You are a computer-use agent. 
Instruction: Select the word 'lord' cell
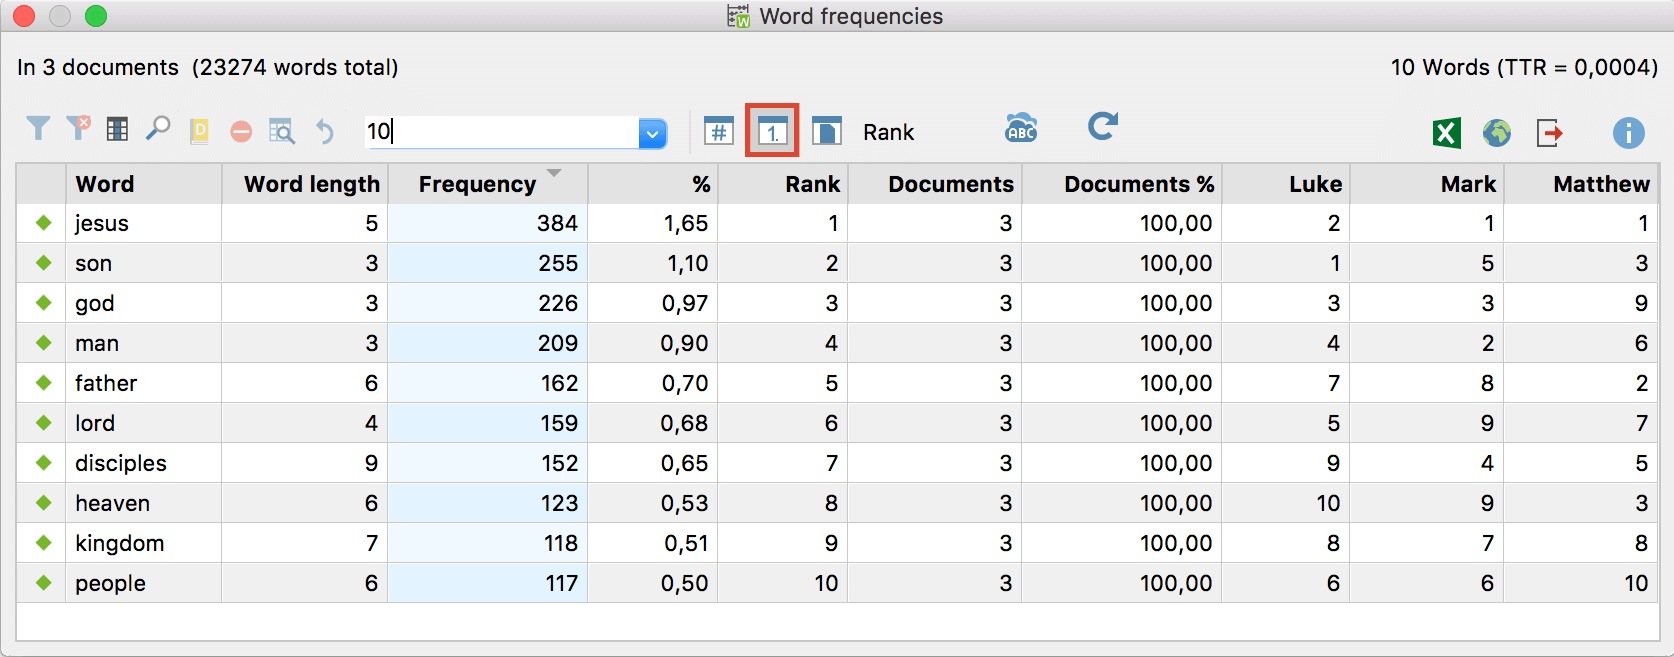point(144,423)
